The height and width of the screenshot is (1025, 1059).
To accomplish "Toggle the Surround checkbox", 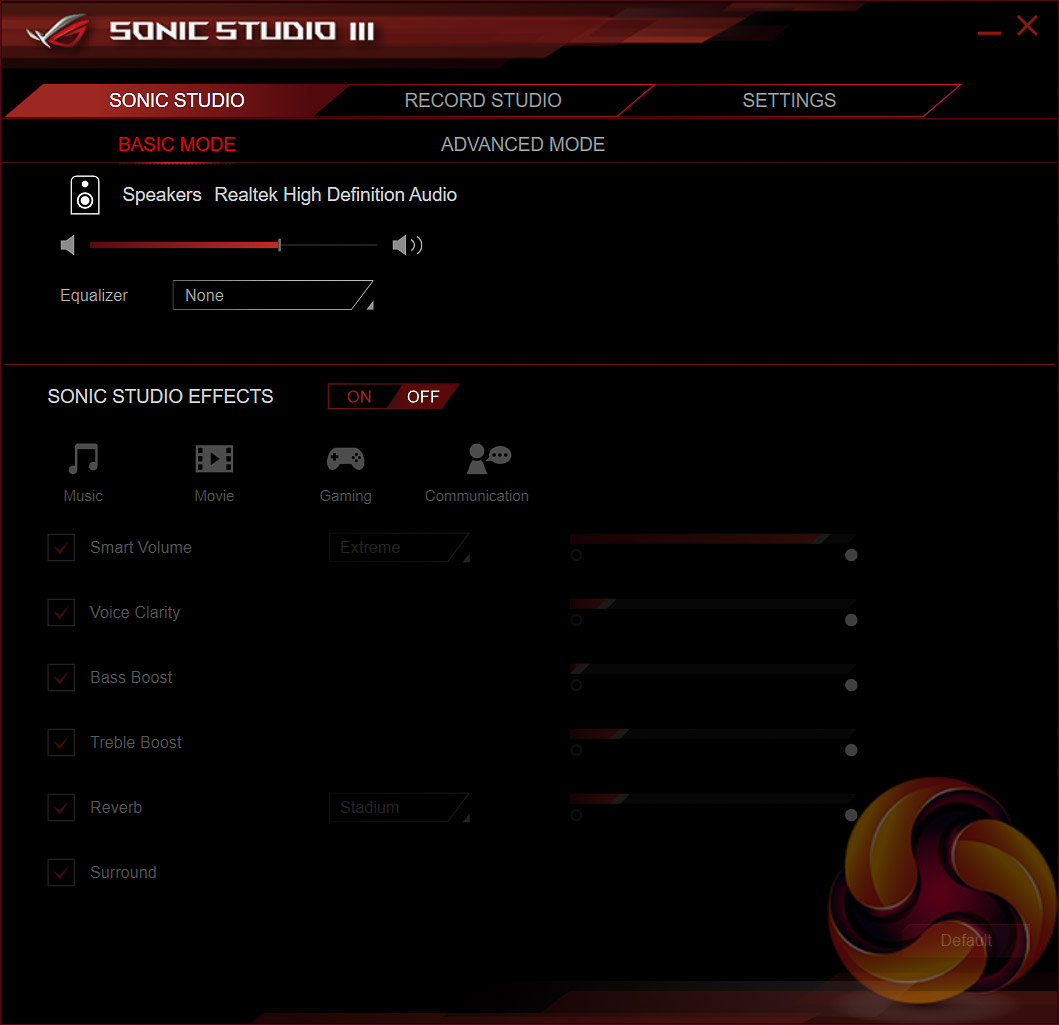I will click(x=61, y=872).
